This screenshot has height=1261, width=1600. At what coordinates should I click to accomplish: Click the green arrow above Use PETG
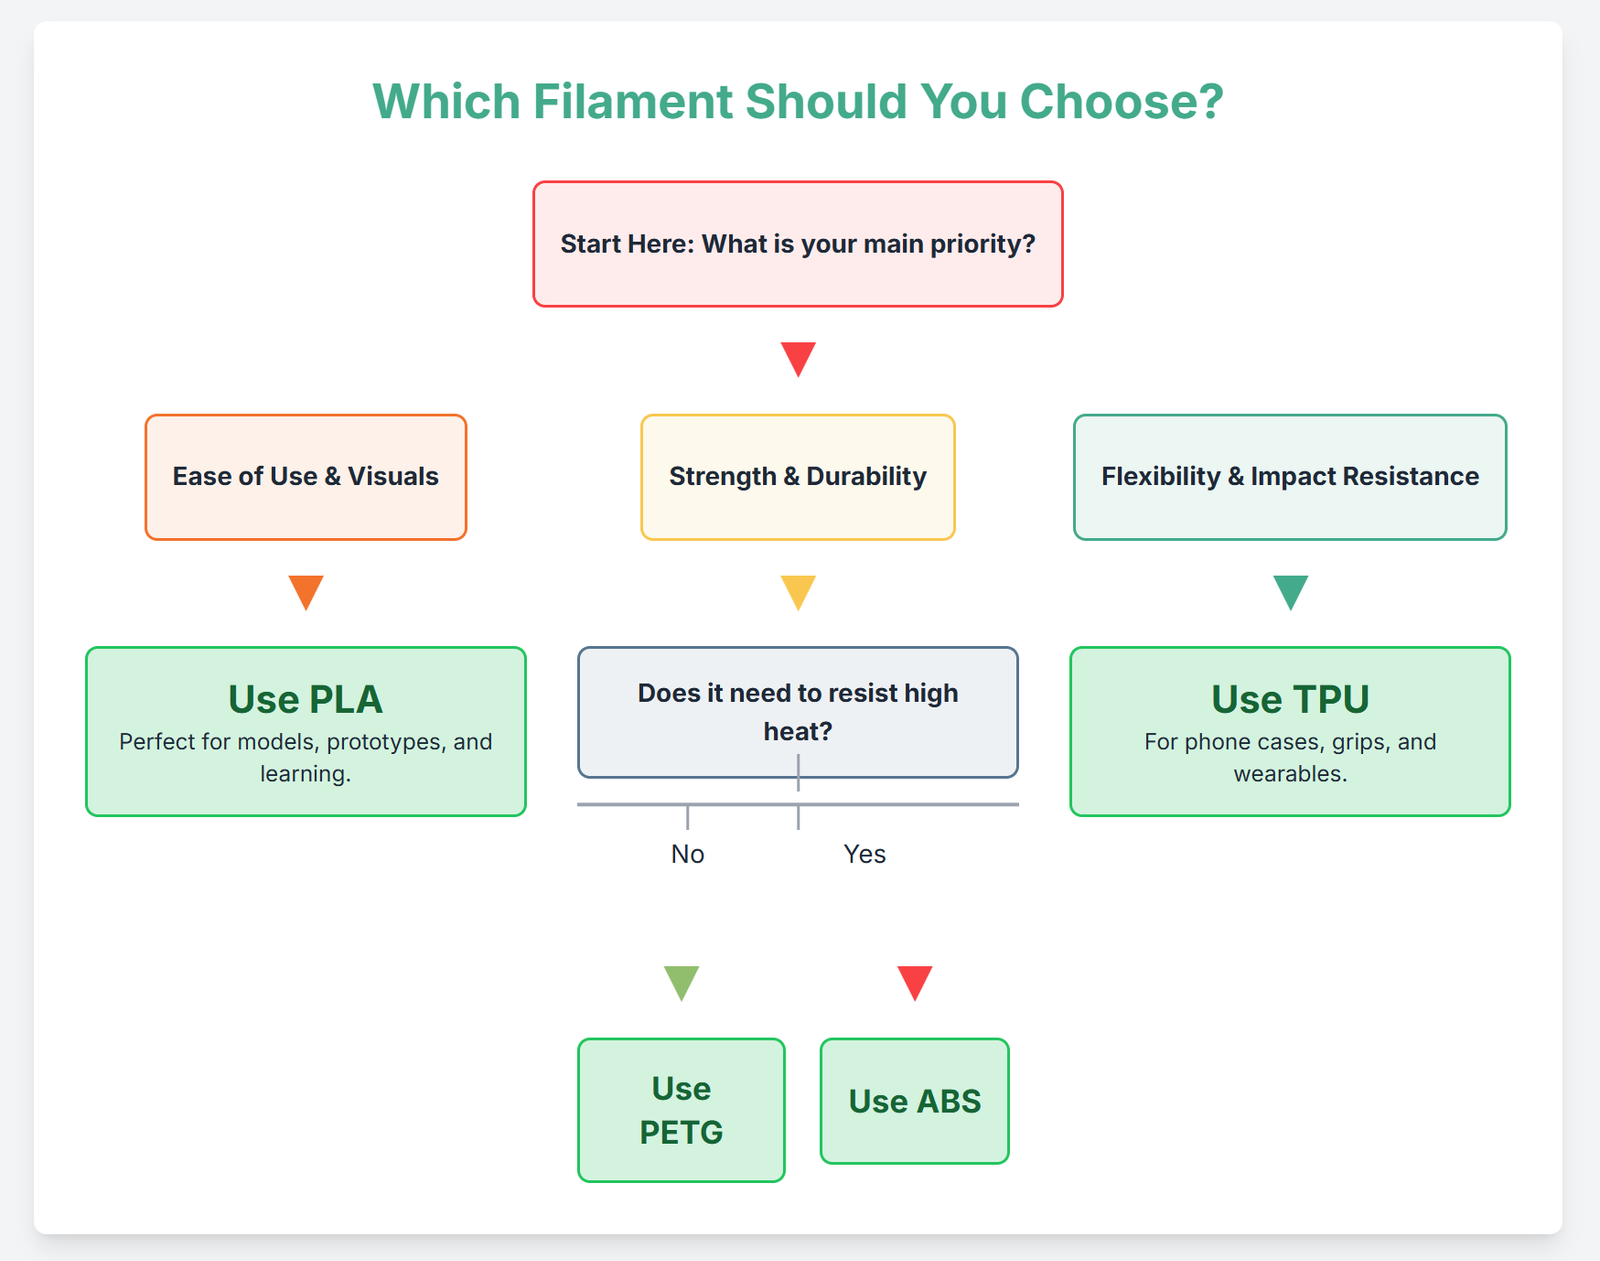(681, 982)
